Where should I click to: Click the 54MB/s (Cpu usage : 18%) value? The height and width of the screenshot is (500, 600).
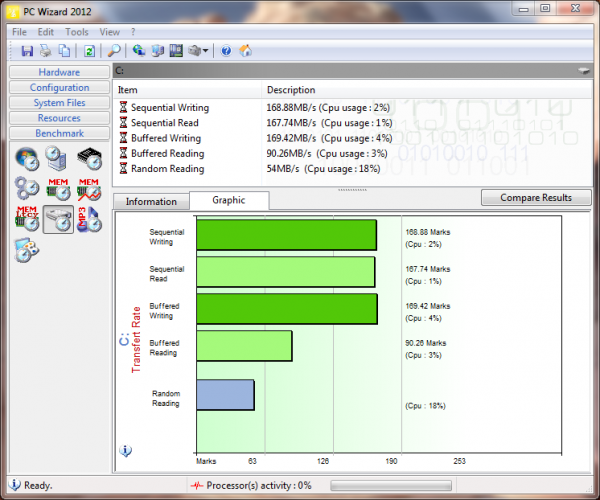[323, 169]
